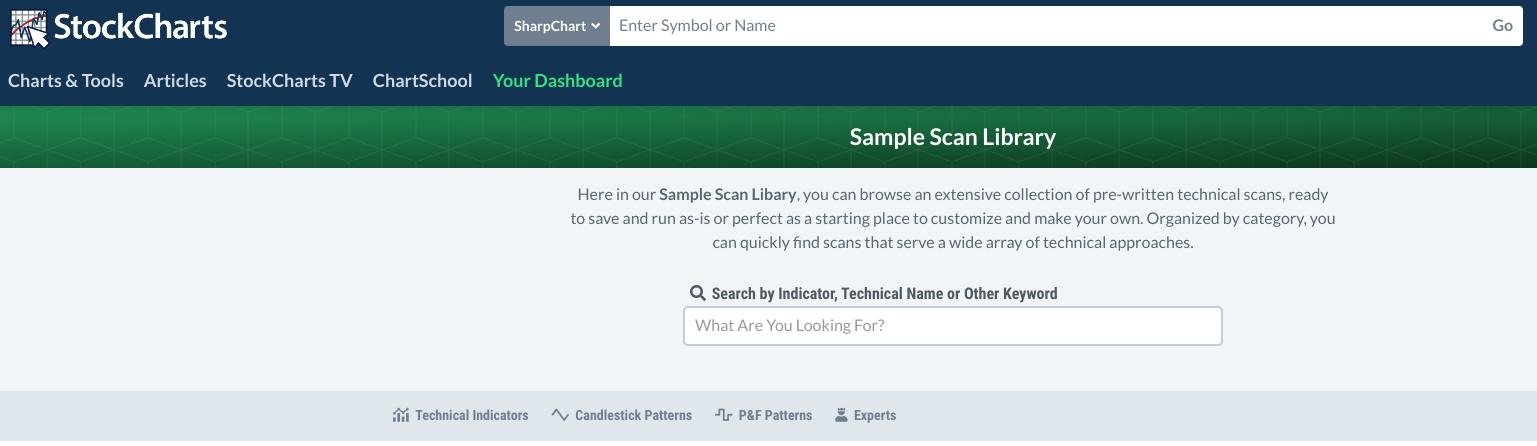The width and height of the screenshot is (1537, 446).
Task: Click the Candlestick Patterns zigzag icon
Action: (560, 415)
